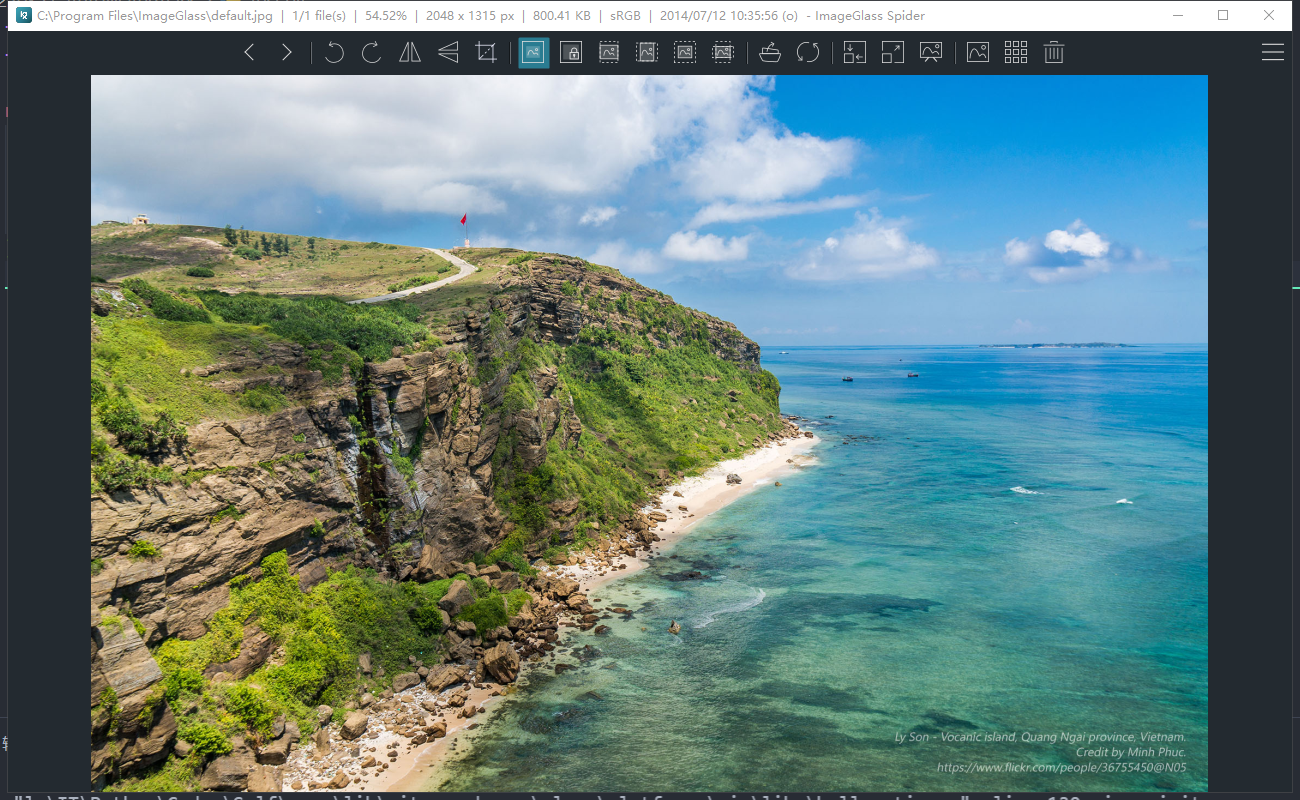Maximize the ImageGlass window

[1223, 15]
